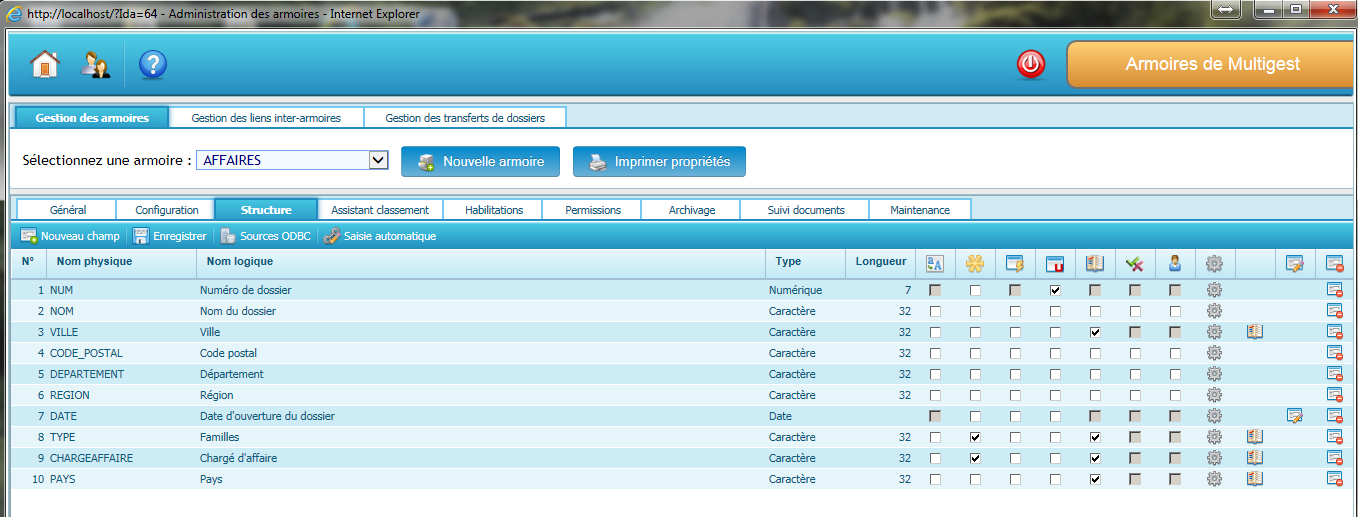Click the Nouvelle armoire button

pos(479,162)
